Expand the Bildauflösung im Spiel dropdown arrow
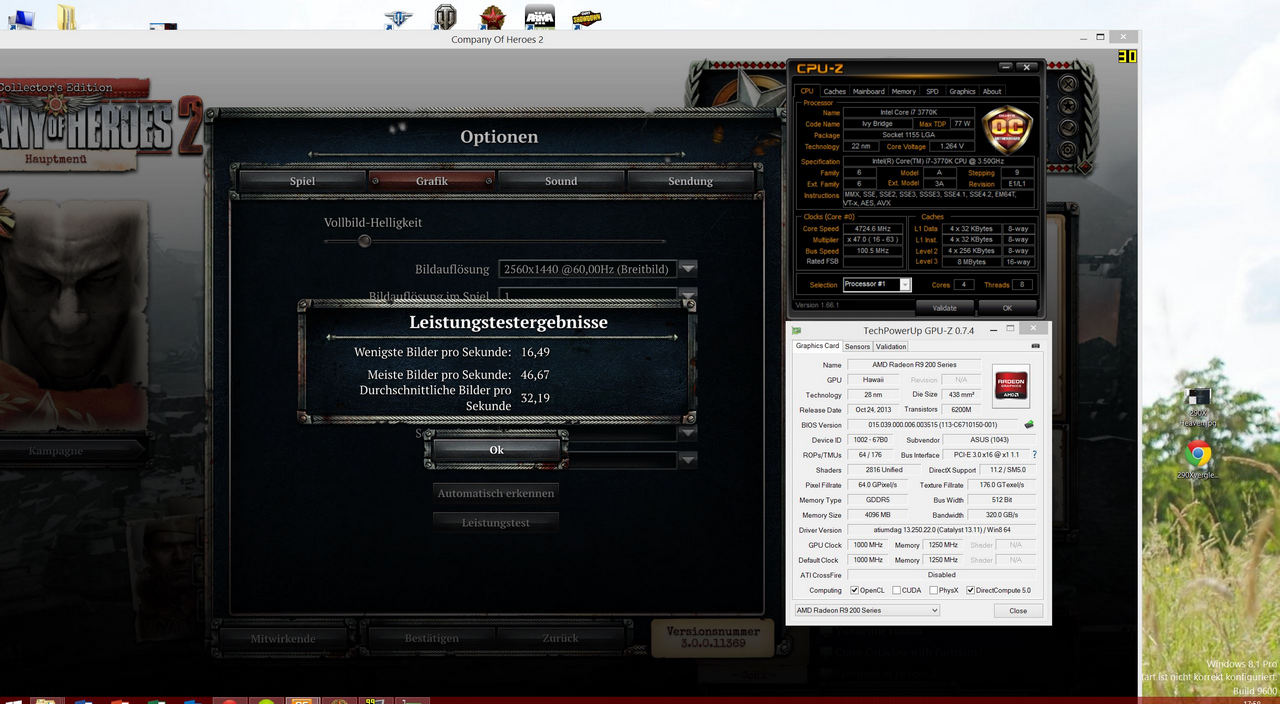Screen dimensions: 1280x704 click(x=688, y=296)
